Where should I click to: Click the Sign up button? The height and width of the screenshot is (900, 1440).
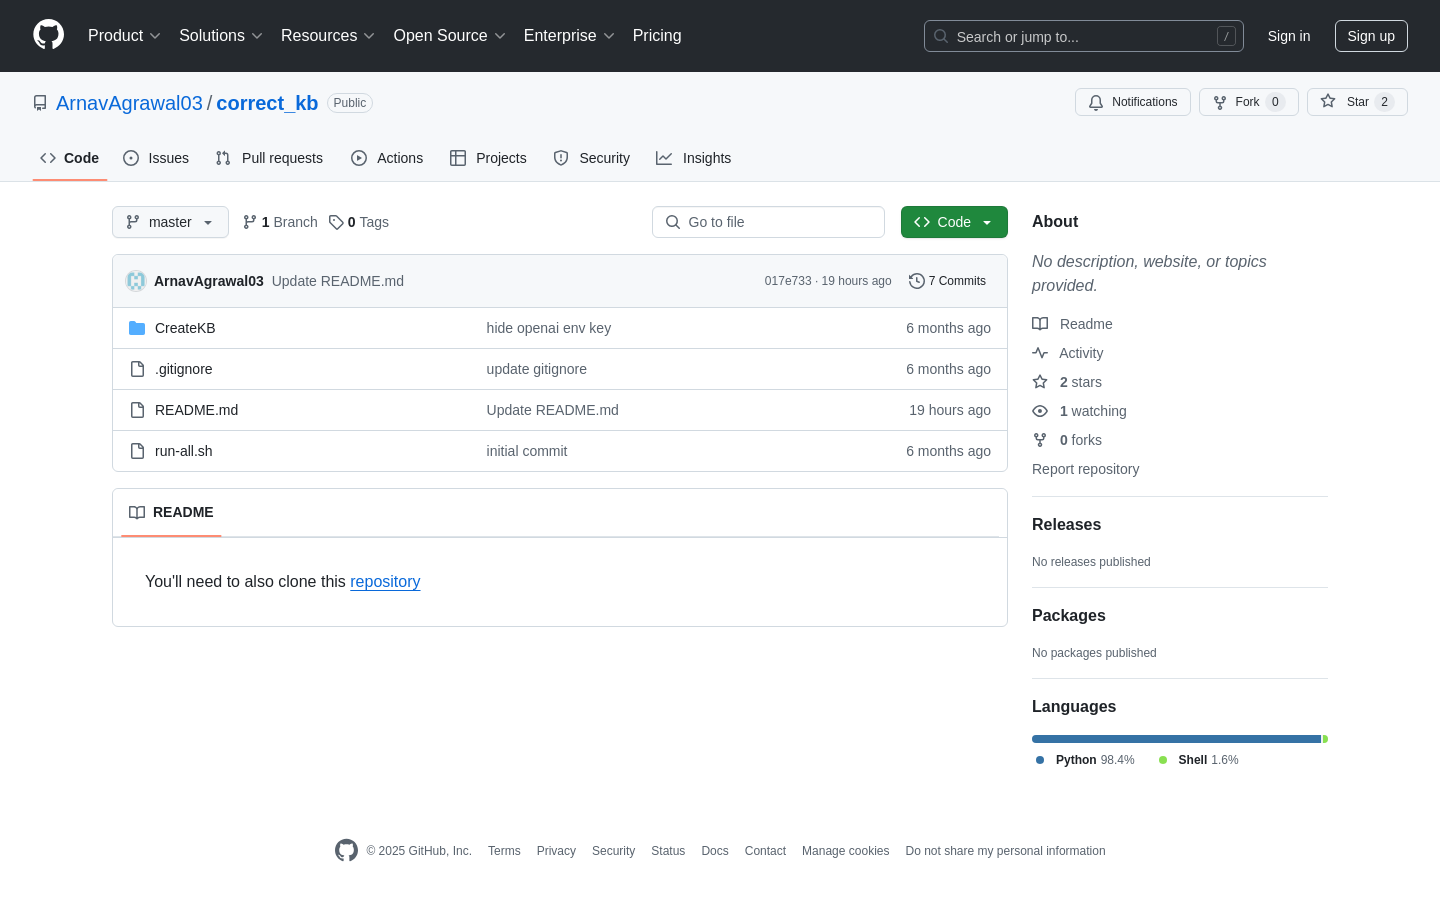click(x=1371, y=36)
